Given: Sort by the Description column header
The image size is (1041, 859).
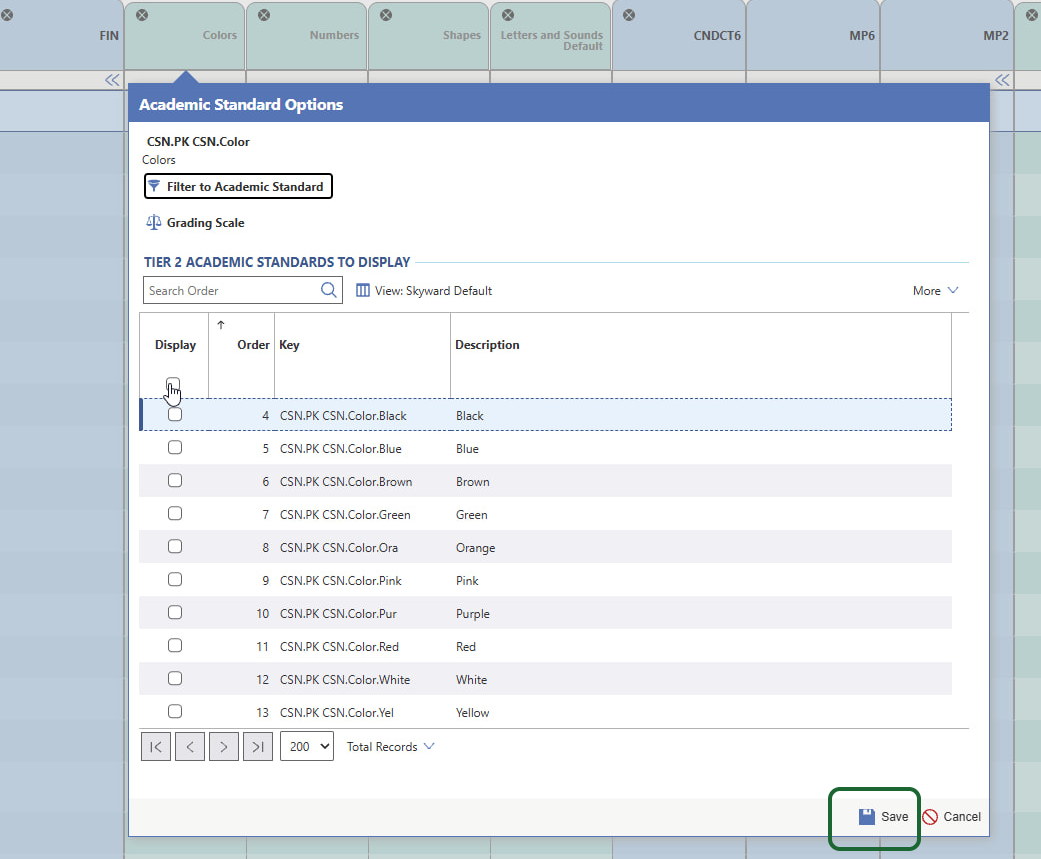Looking at the screenshot, I should (487, 345).
